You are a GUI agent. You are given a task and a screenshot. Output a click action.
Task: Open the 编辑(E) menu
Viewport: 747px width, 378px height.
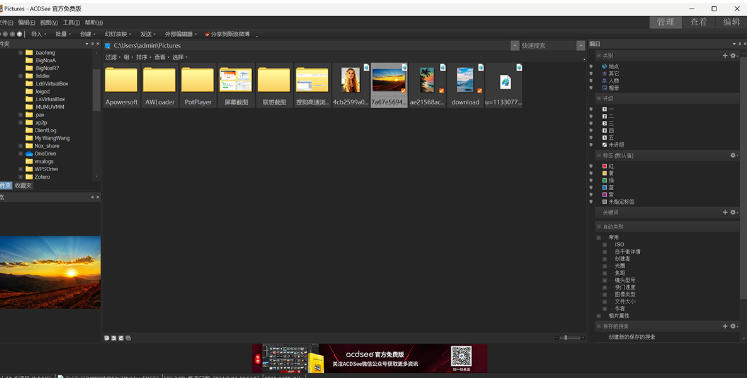pyautogui.click(x=26, y=22)
